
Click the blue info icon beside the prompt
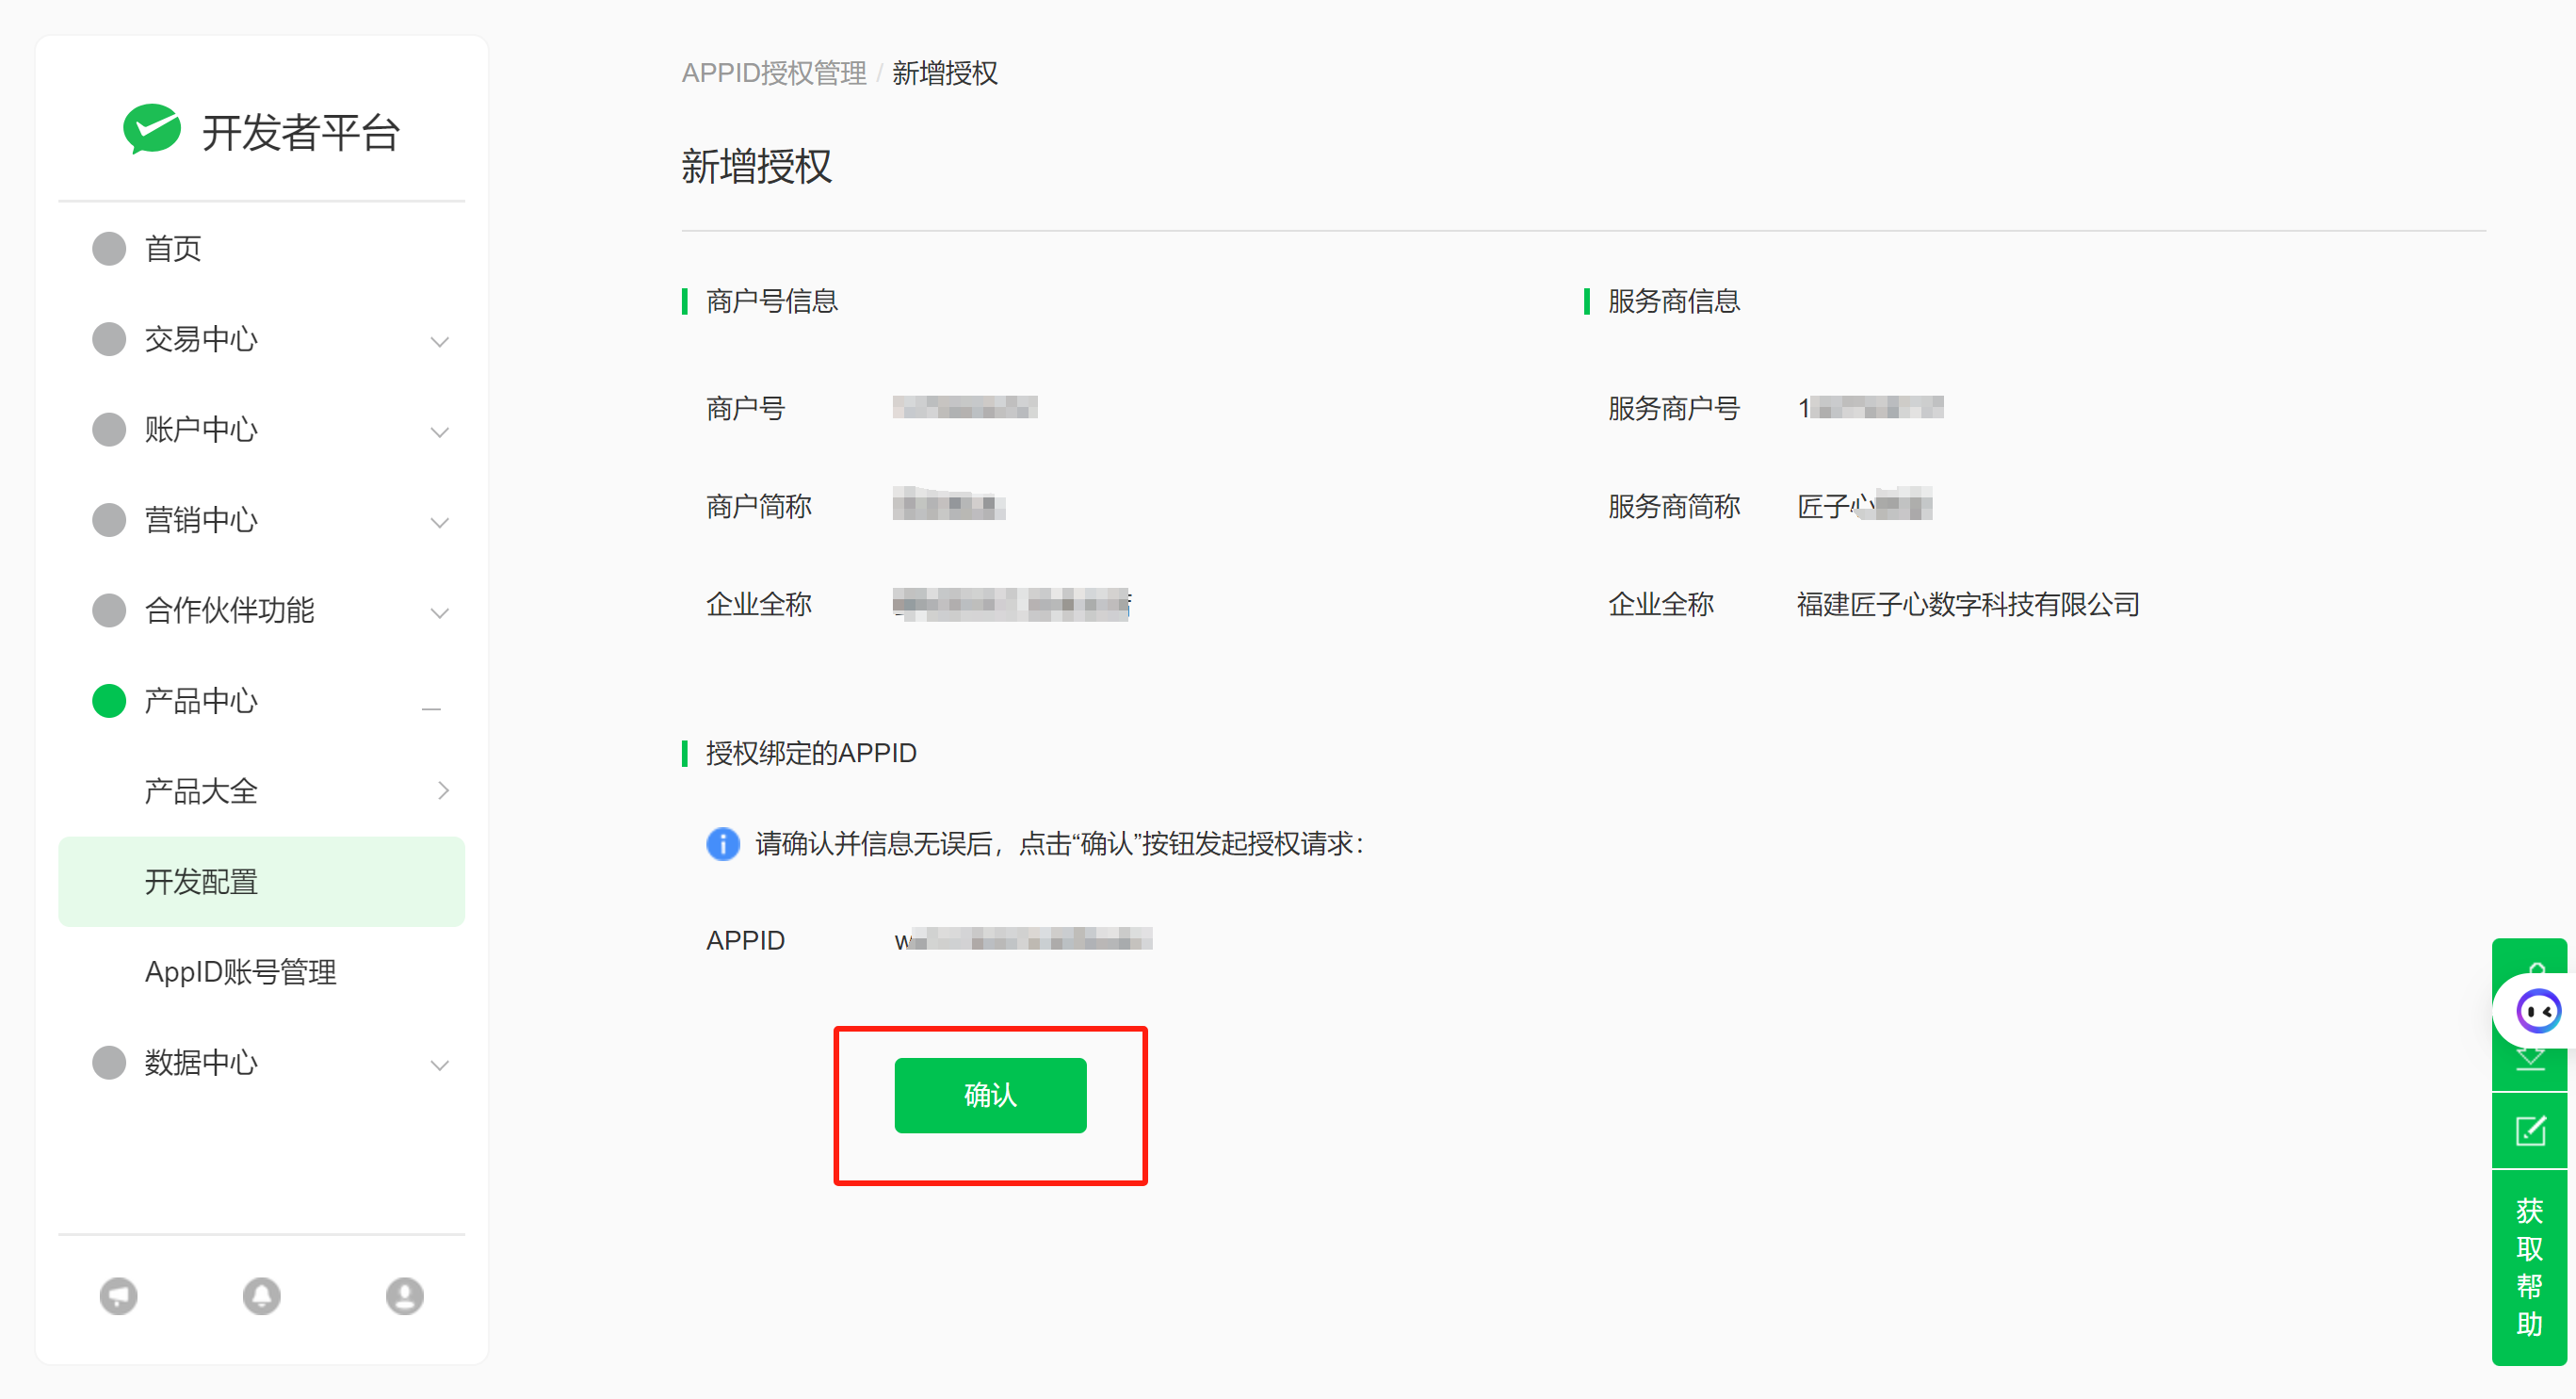tap(722, 844)
